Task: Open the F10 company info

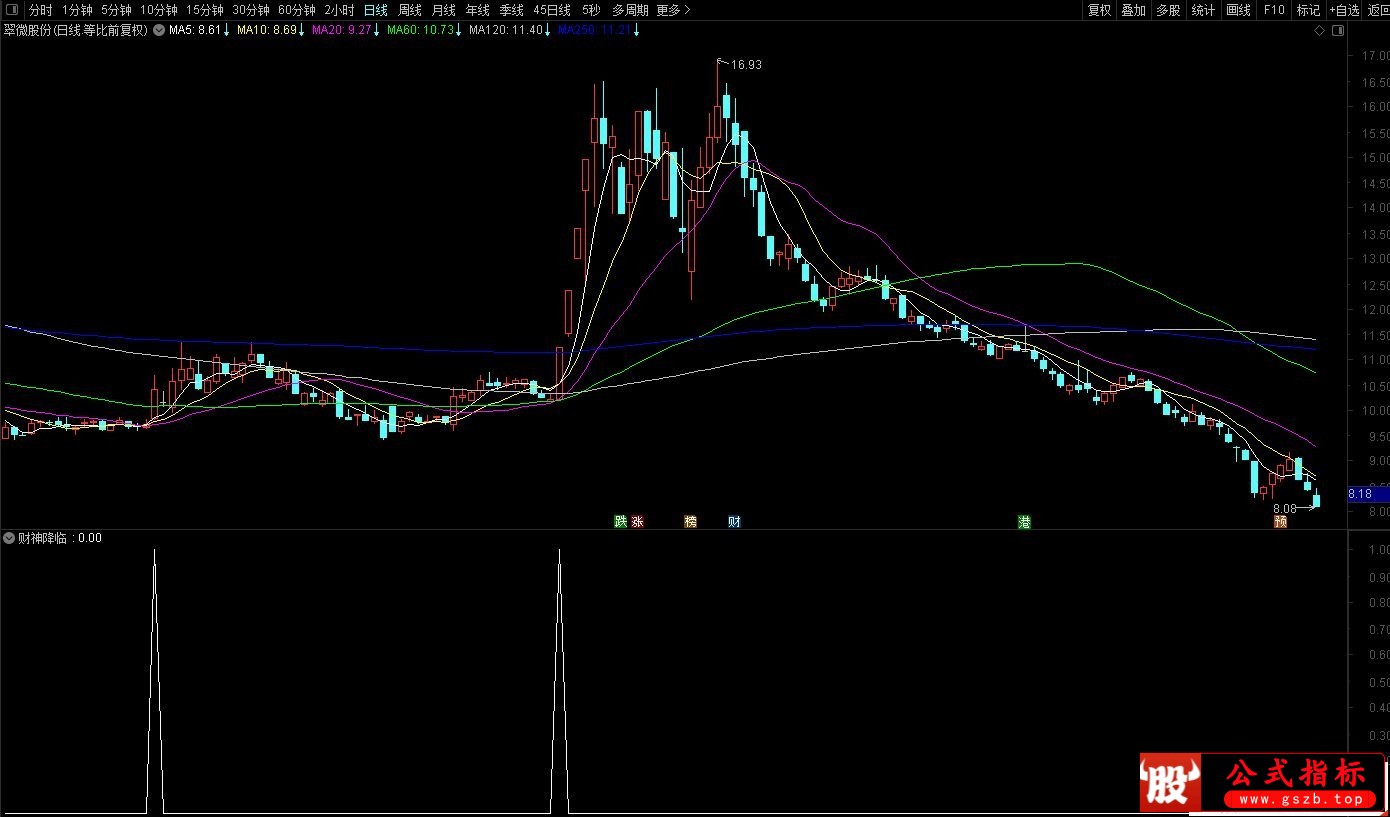Action: 1274,10
